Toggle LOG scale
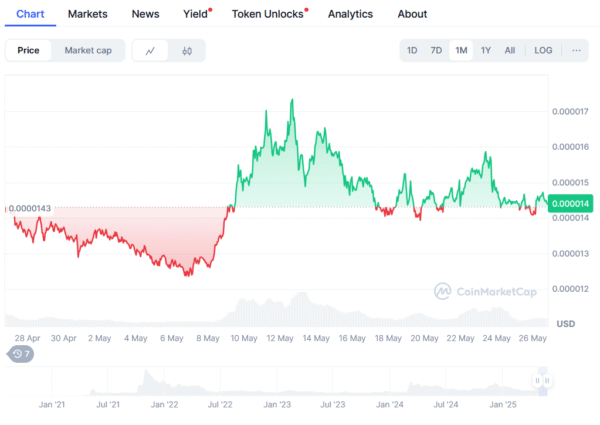600x425 pixels. click(x=543, y=50)
